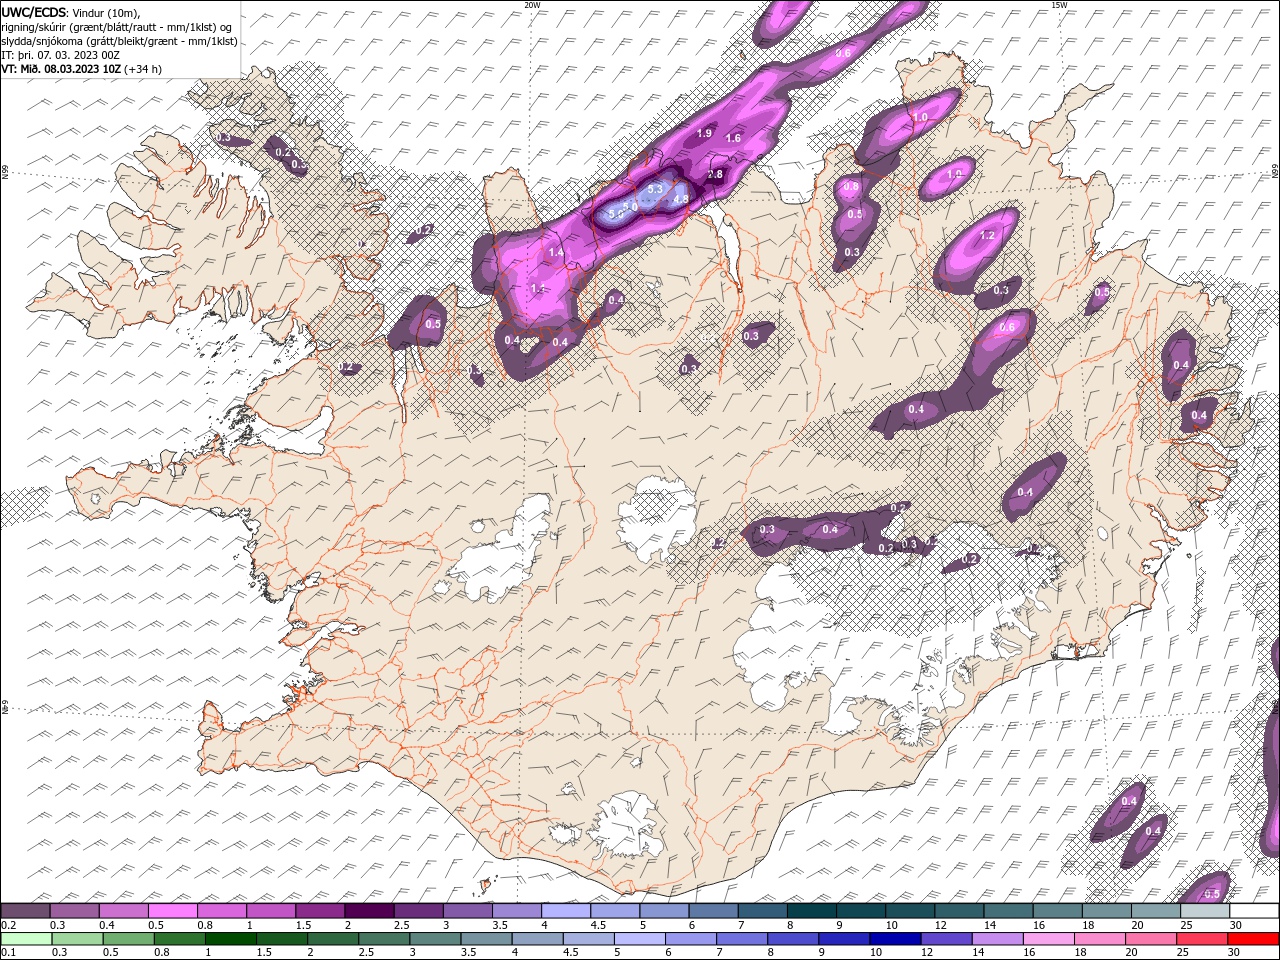Click the 1.6 precipitation value on the map

[733, 138]
